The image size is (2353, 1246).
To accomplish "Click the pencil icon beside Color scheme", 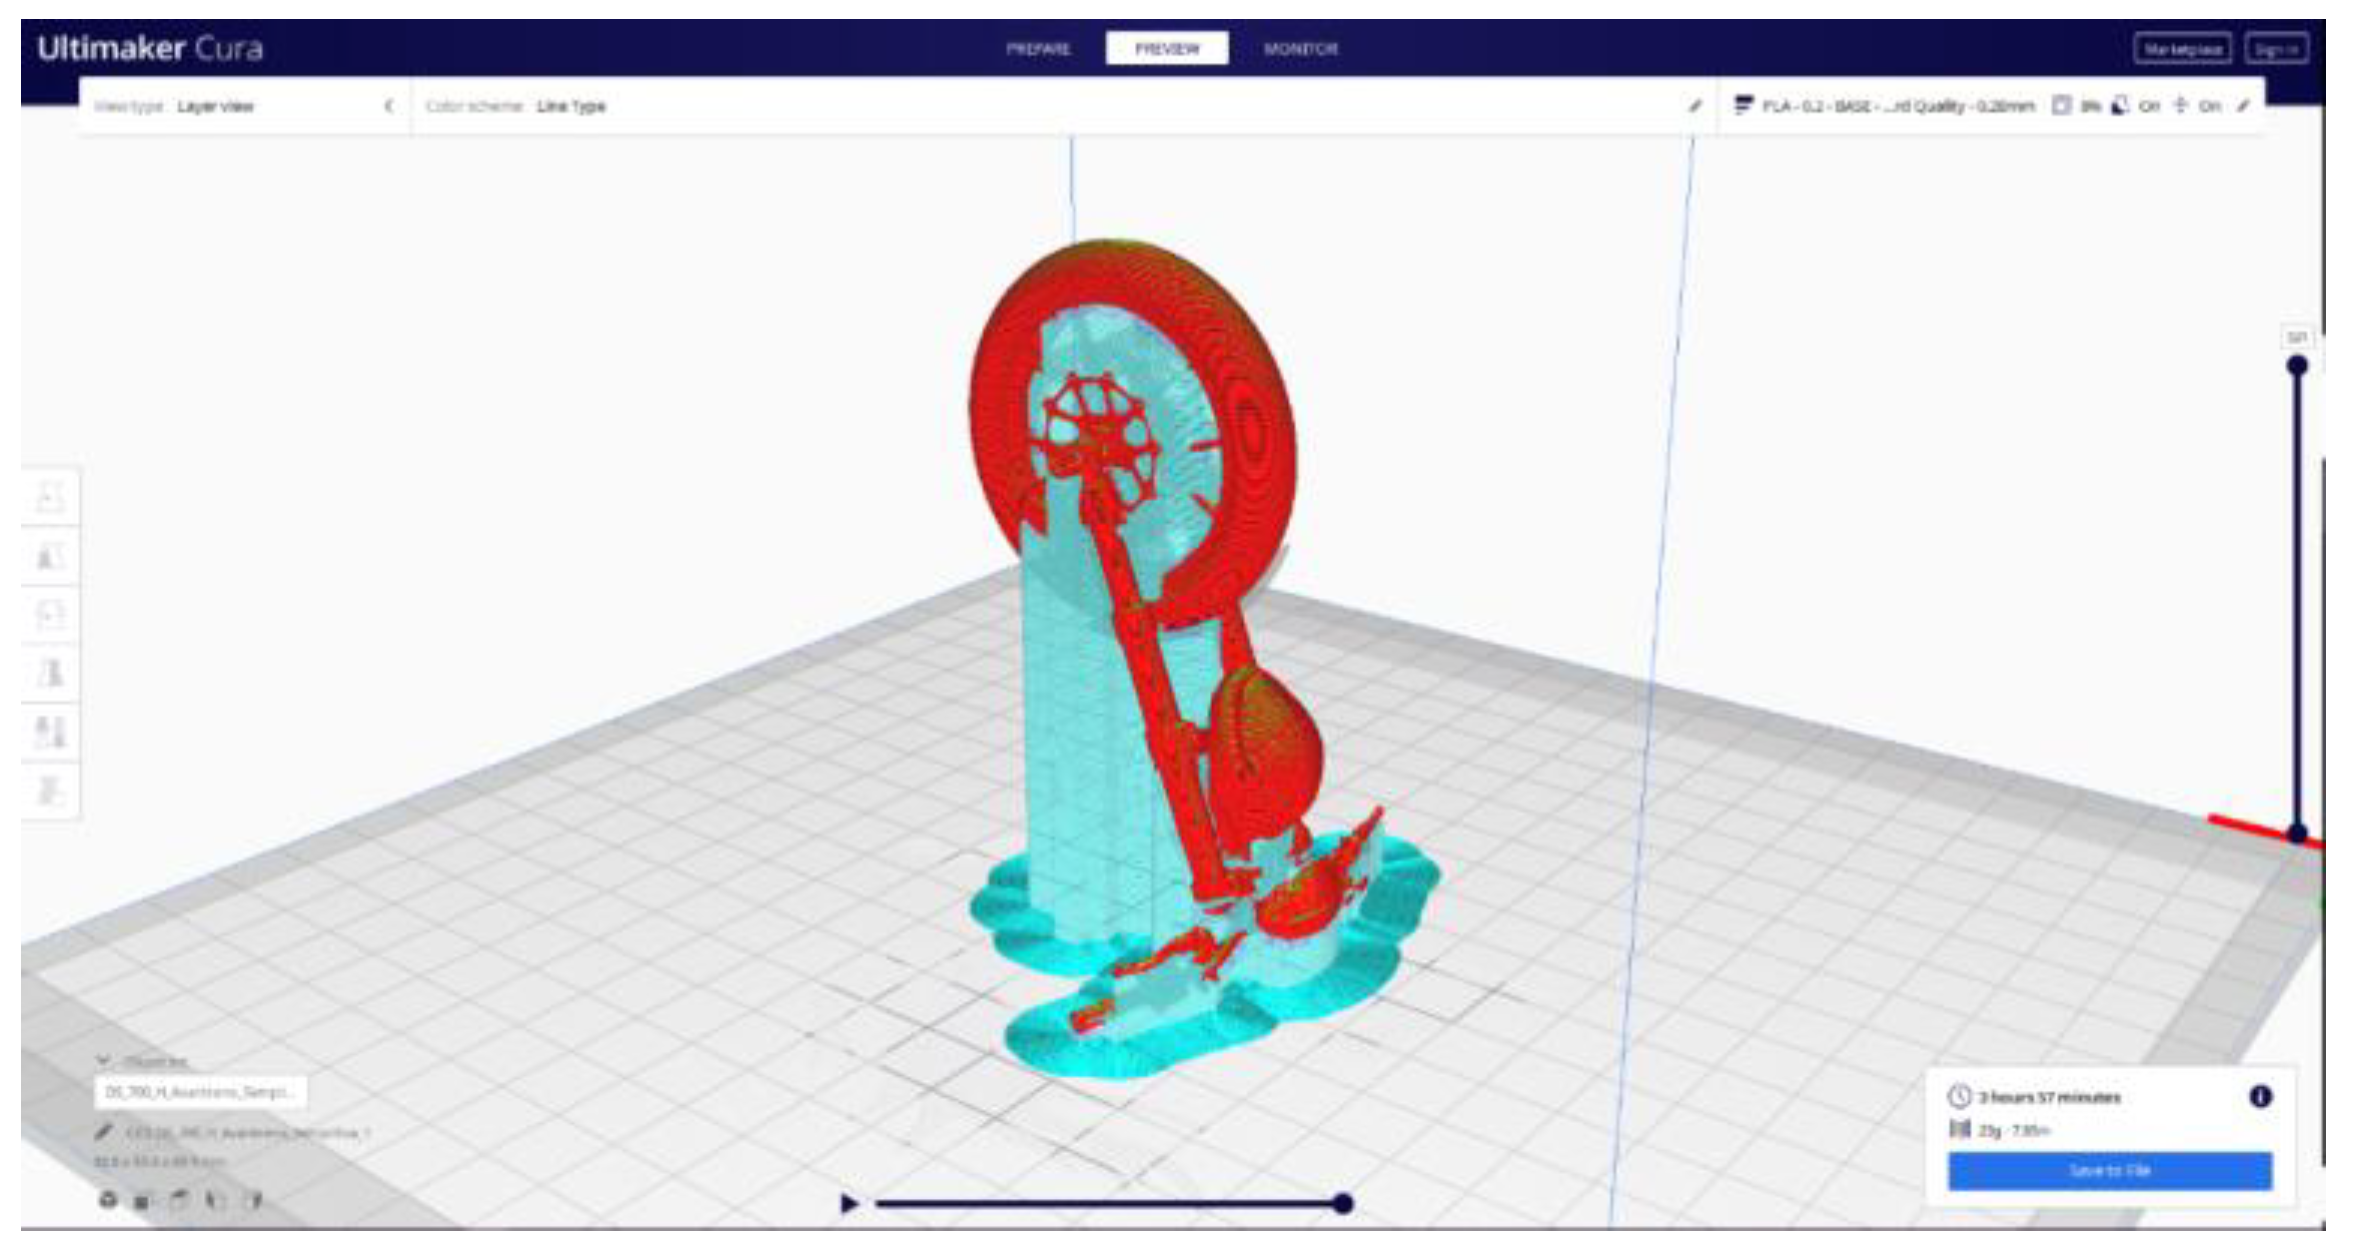I will 1695,105.
